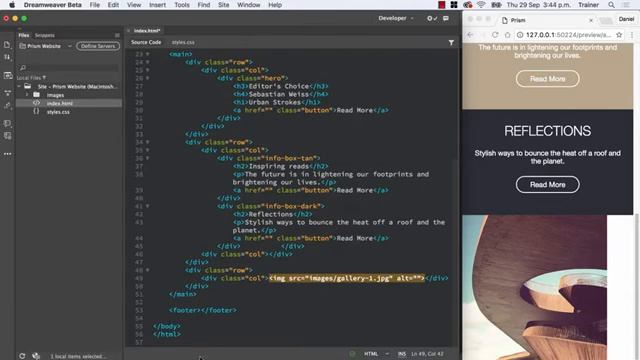Screen dimensions: 640x360
Task: Click the Ln 49, Col 42 status text
Action: tap(427, 354)
